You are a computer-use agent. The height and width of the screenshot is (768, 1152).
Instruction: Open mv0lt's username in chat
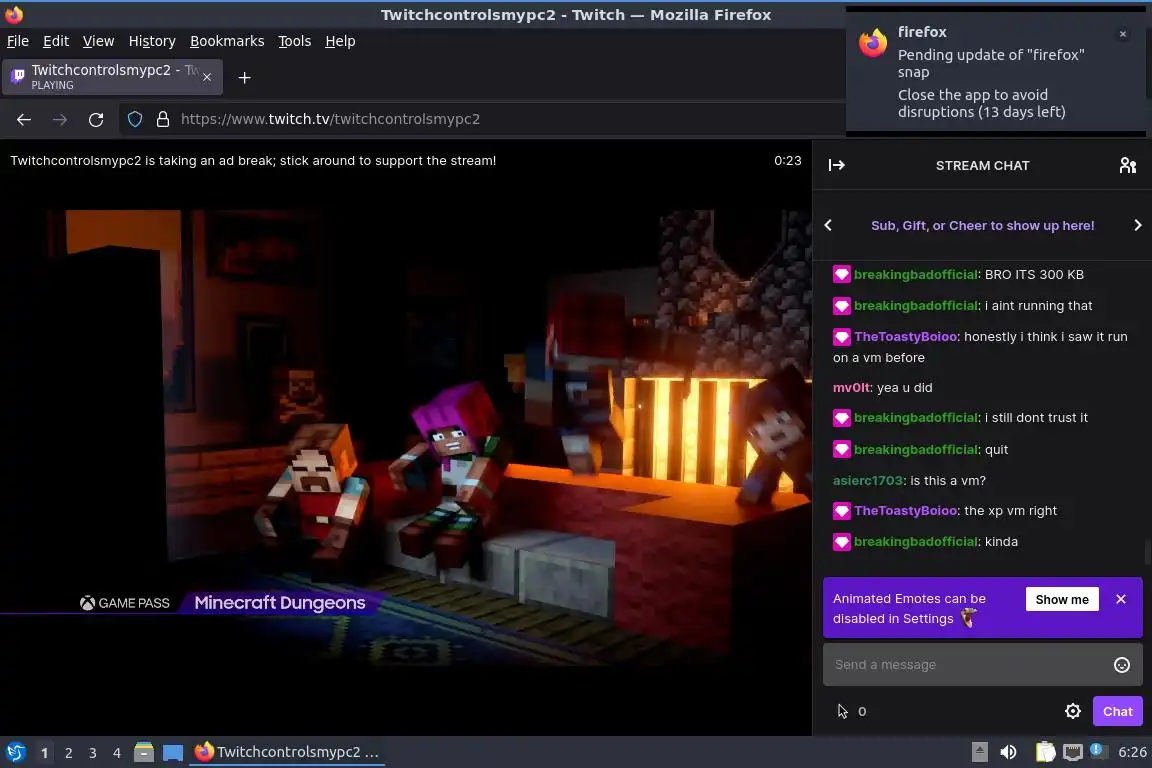point(851,387)
